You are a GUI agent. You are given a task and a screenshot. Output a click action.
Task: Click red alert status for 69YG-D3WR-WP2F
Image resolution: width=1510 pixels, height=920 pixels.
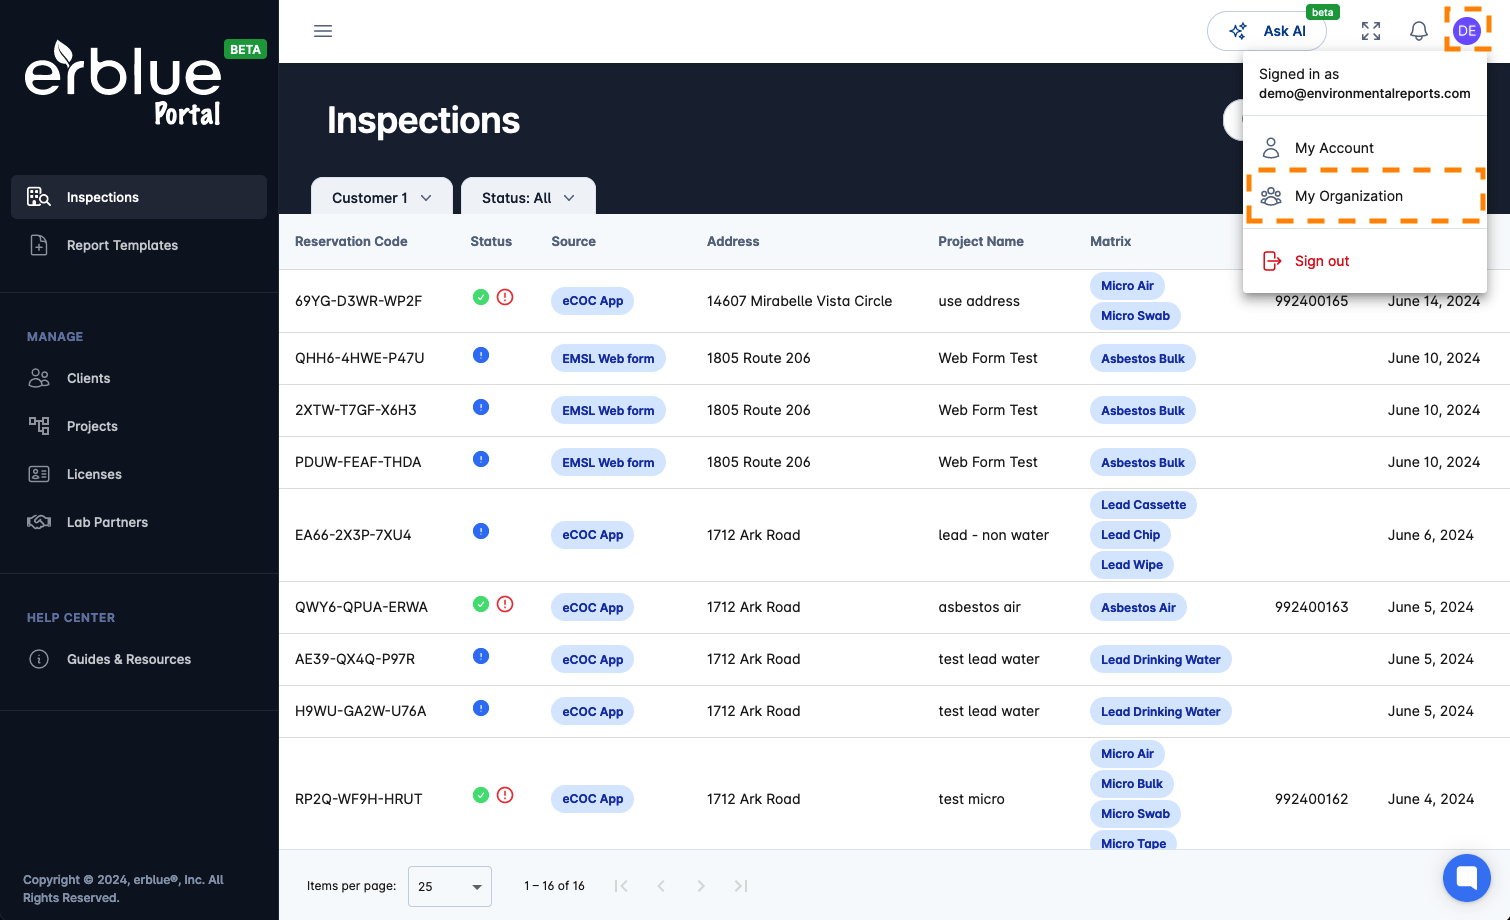(505, 297)
